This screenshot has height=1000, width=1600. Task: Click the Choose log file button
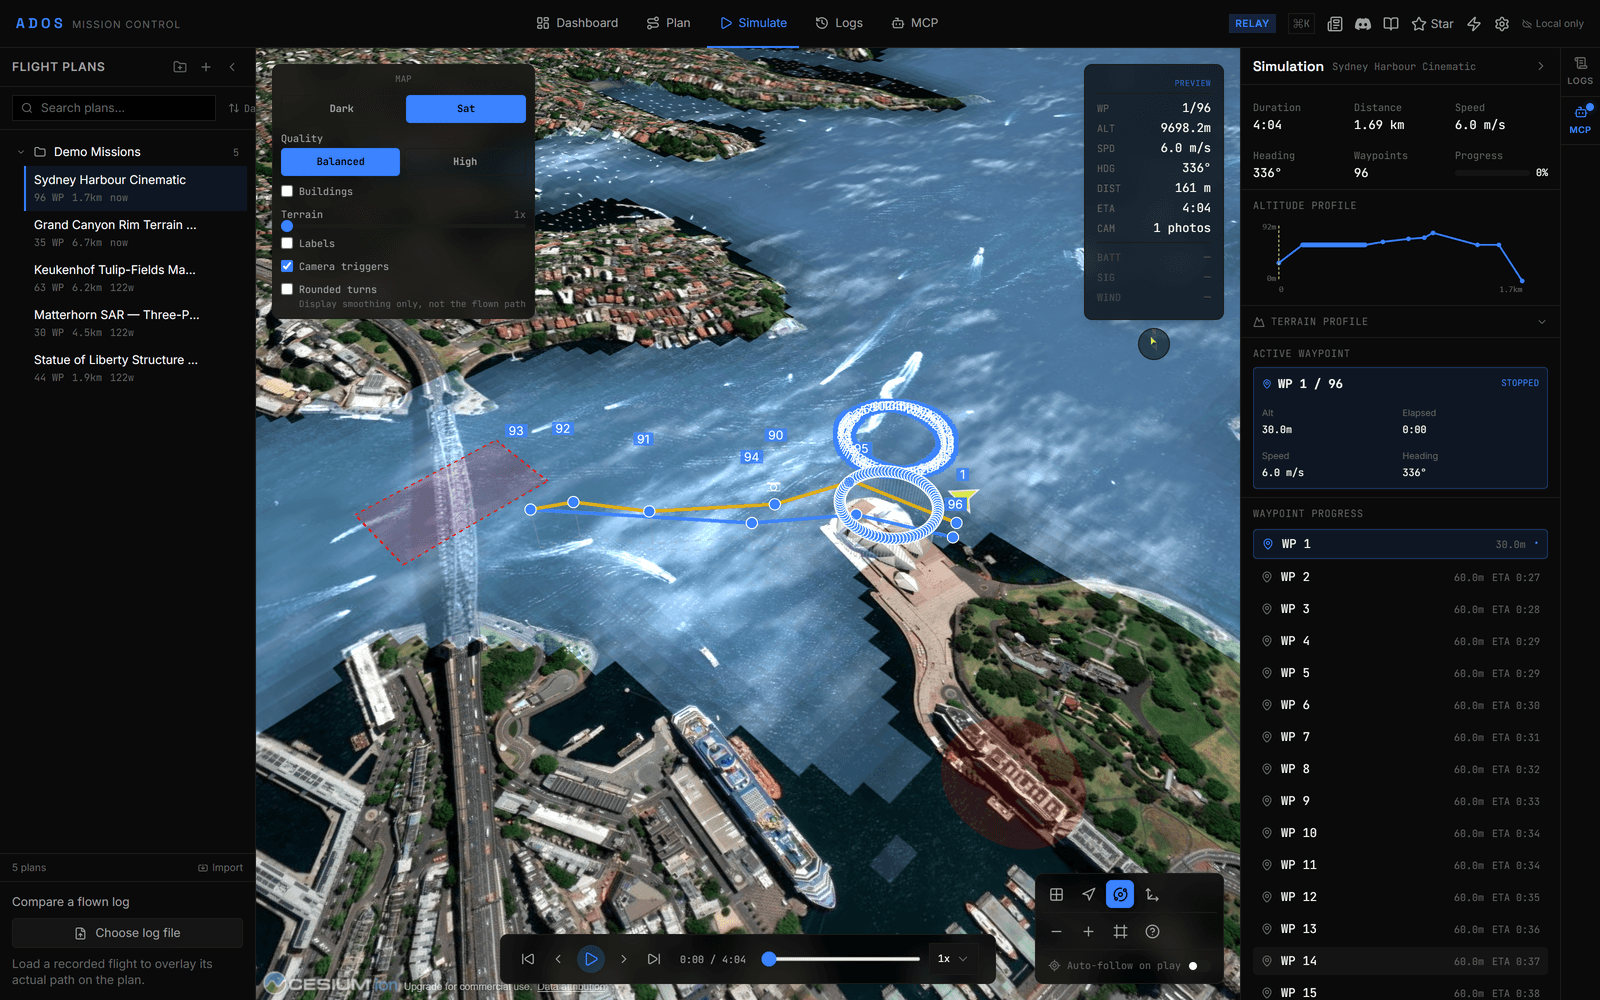127,933
